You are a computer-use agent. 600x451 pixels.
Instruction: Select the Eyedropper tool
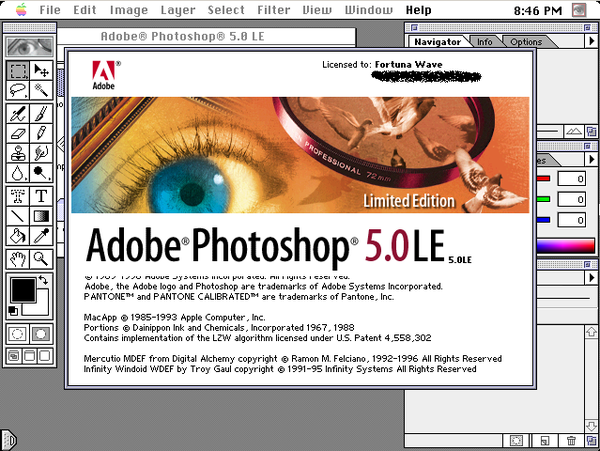41,236
